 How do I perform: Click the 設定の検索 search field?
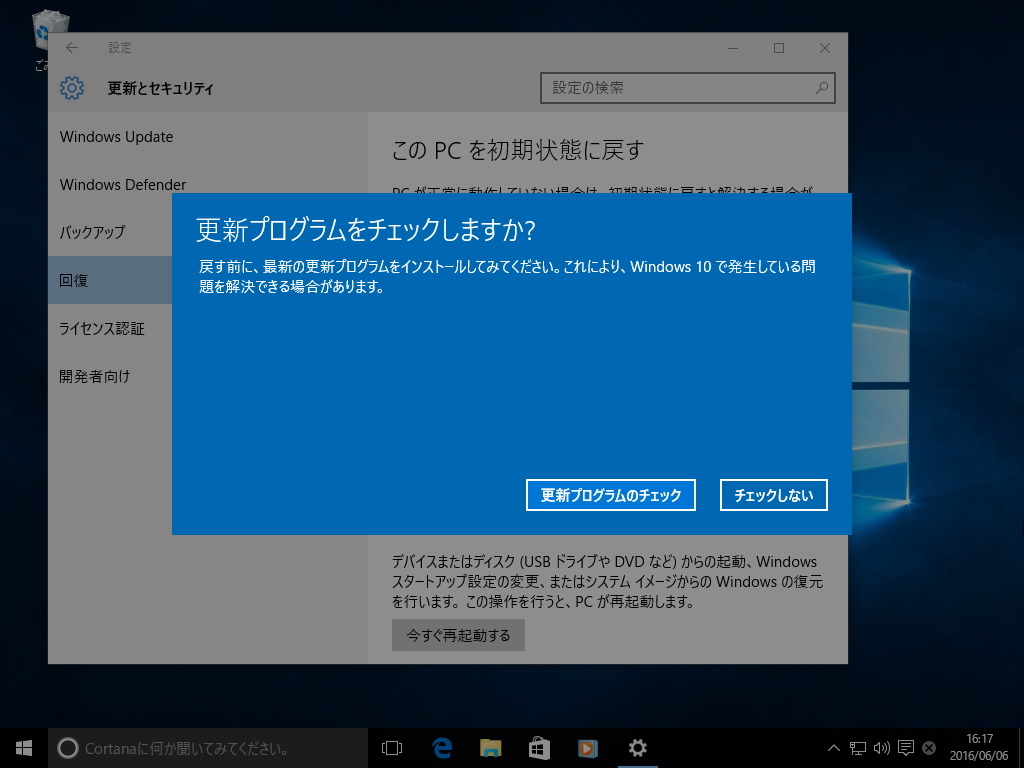coord(687,88)
